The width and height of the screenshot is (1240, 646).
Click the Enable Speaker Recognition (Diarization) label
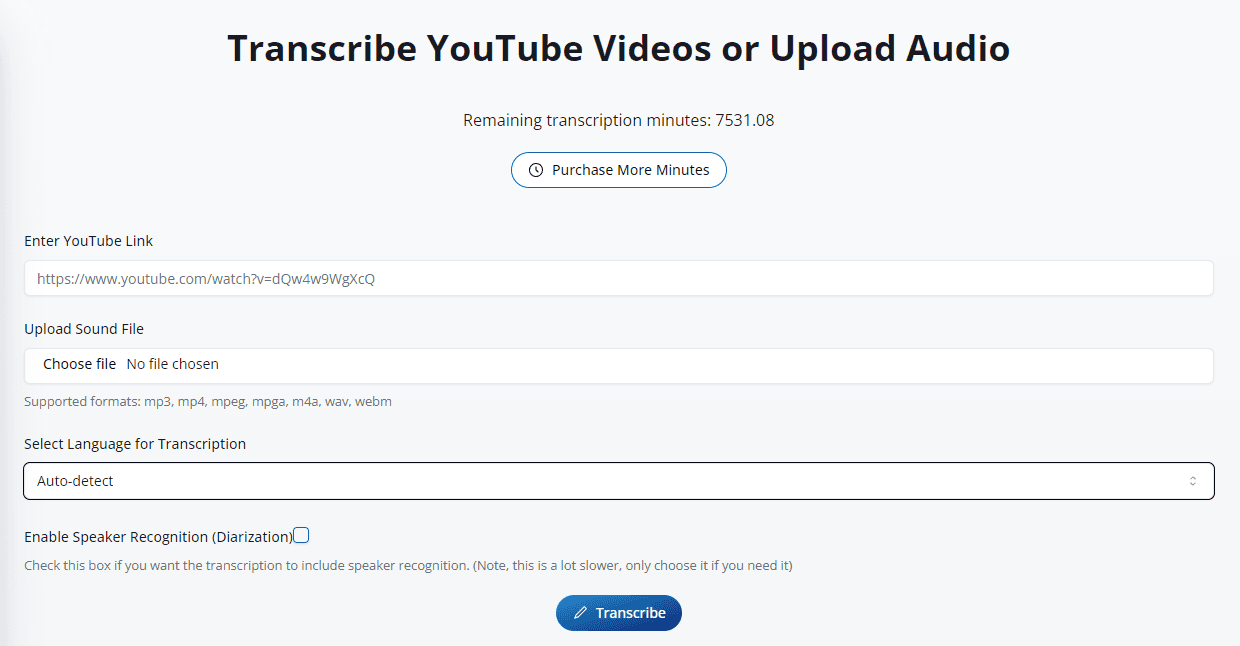click(x=158, y=537)
